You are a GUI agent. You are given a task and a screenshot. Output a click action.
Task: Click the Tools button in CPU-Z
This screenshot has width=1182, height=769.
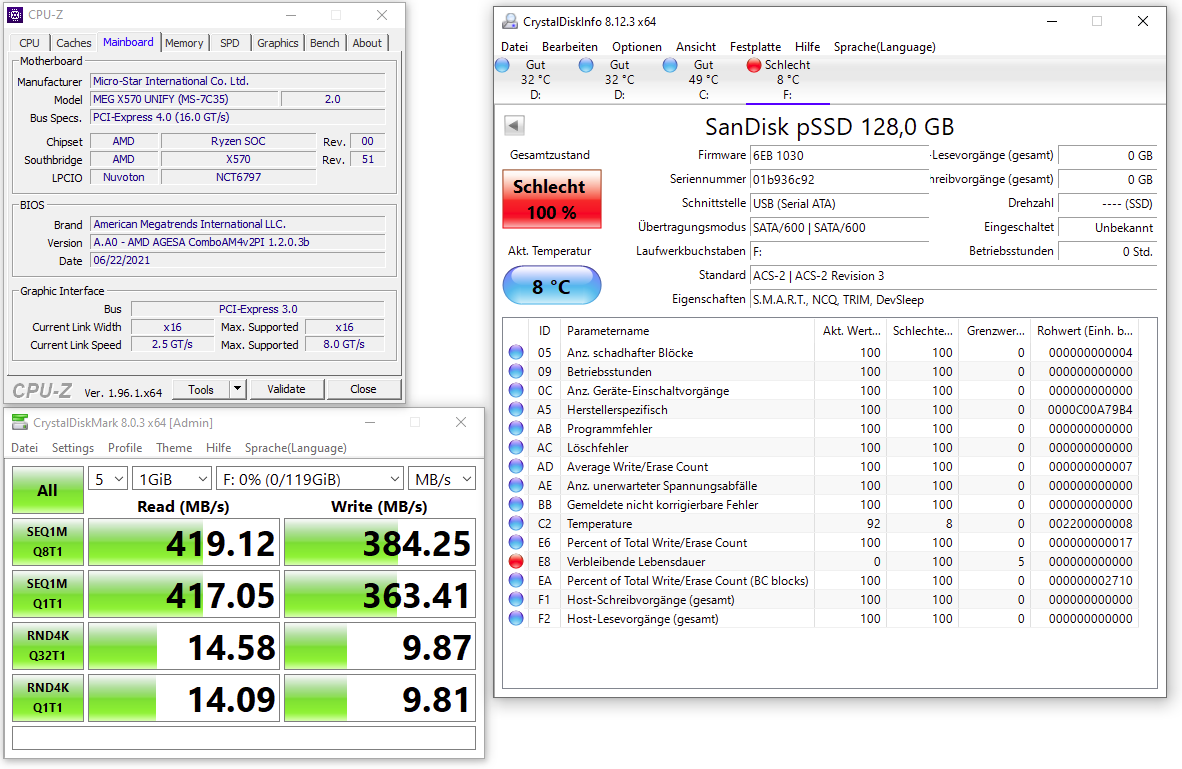point(201,389)
